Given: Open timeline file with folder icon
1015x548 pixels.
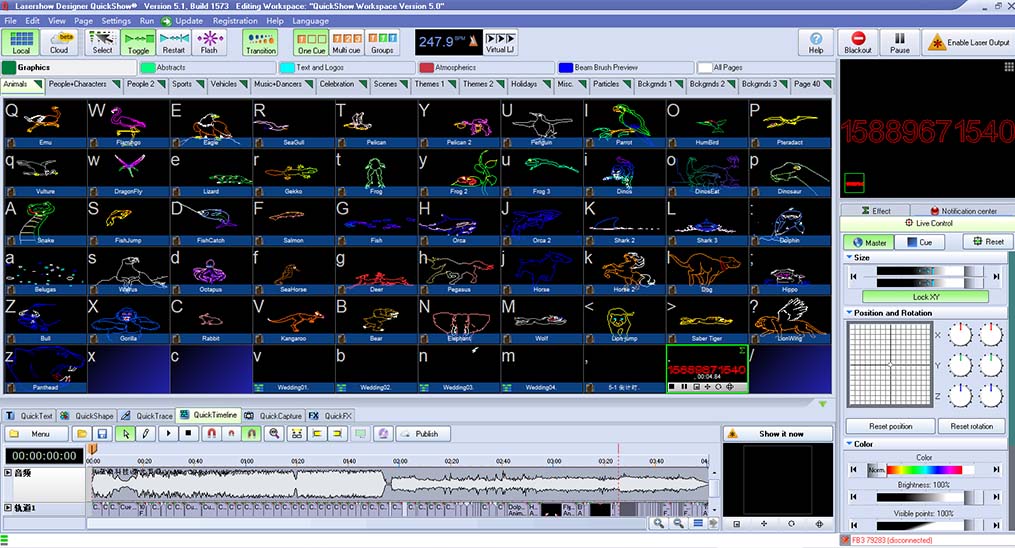Looking at the screenshot, I should pos(82,433).
